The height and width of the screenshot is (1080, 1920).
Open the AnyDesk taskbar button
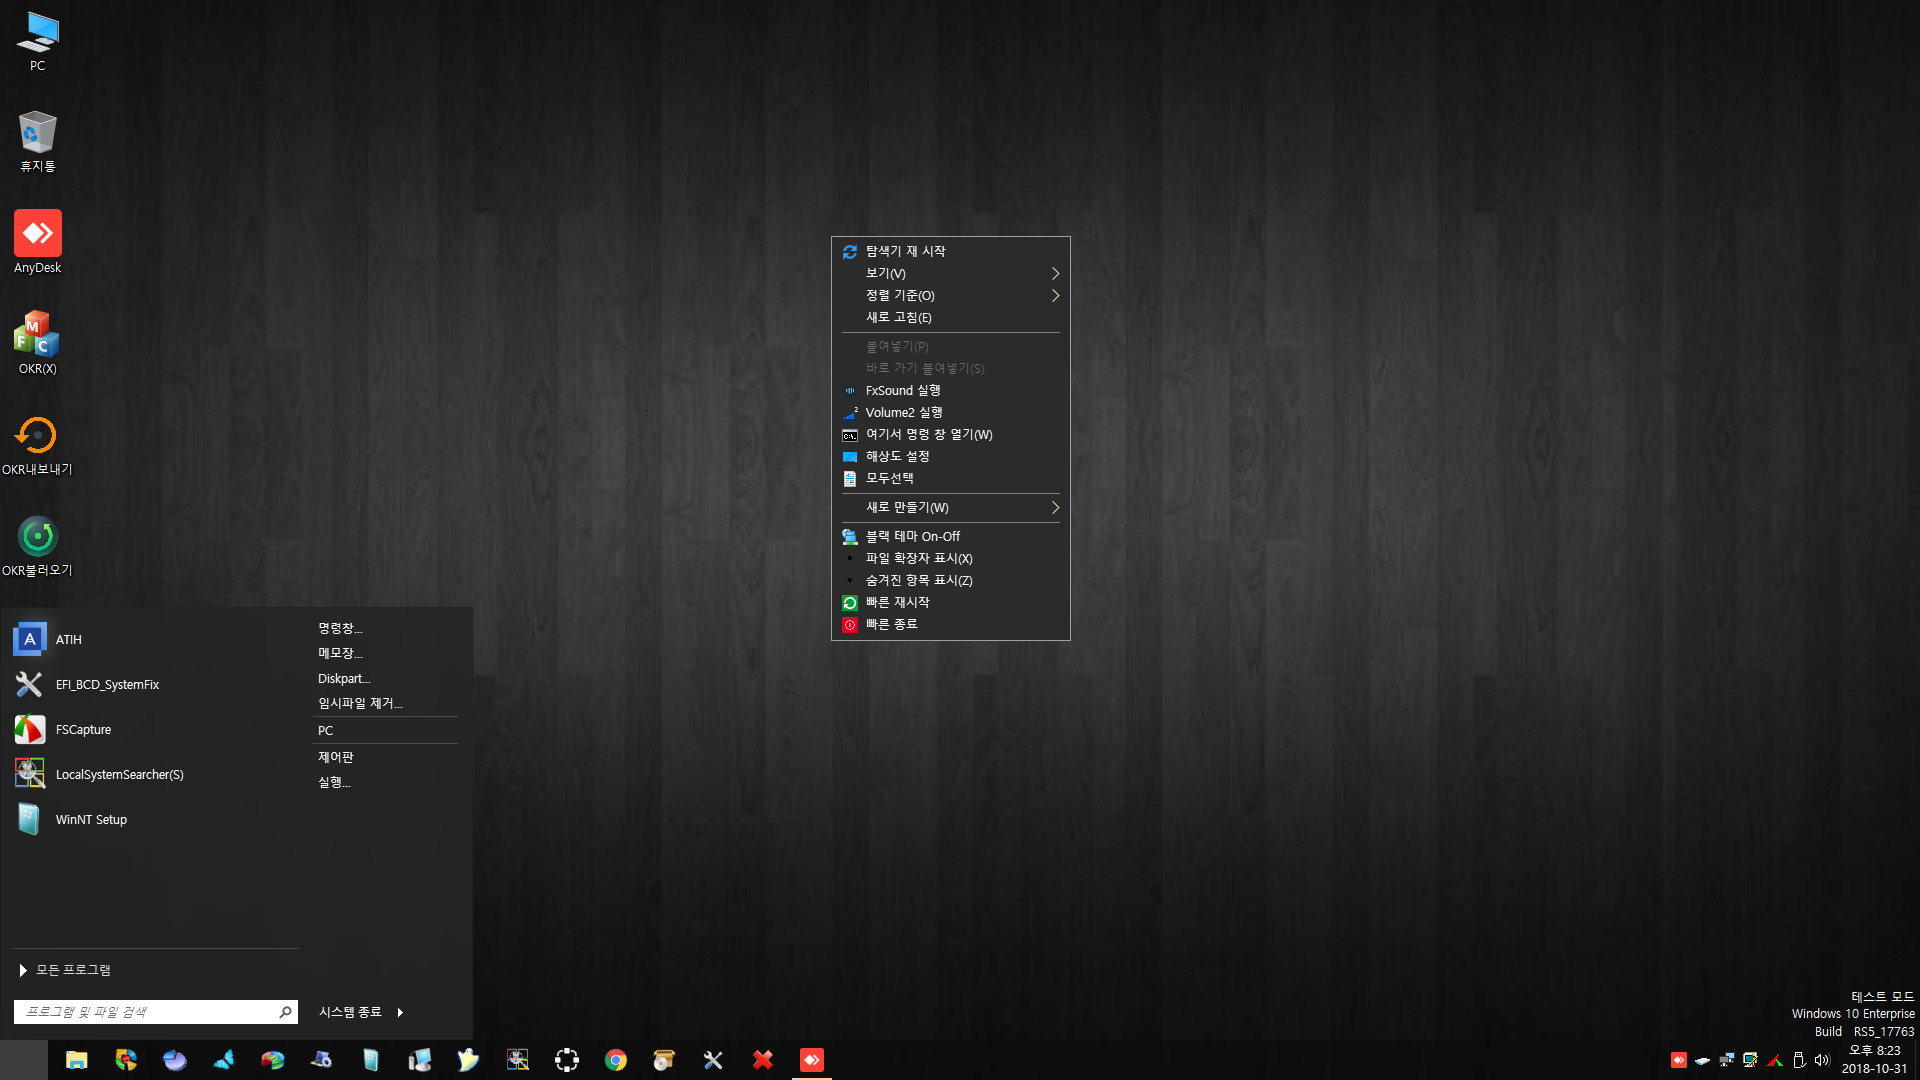[x=812, y=1060]
